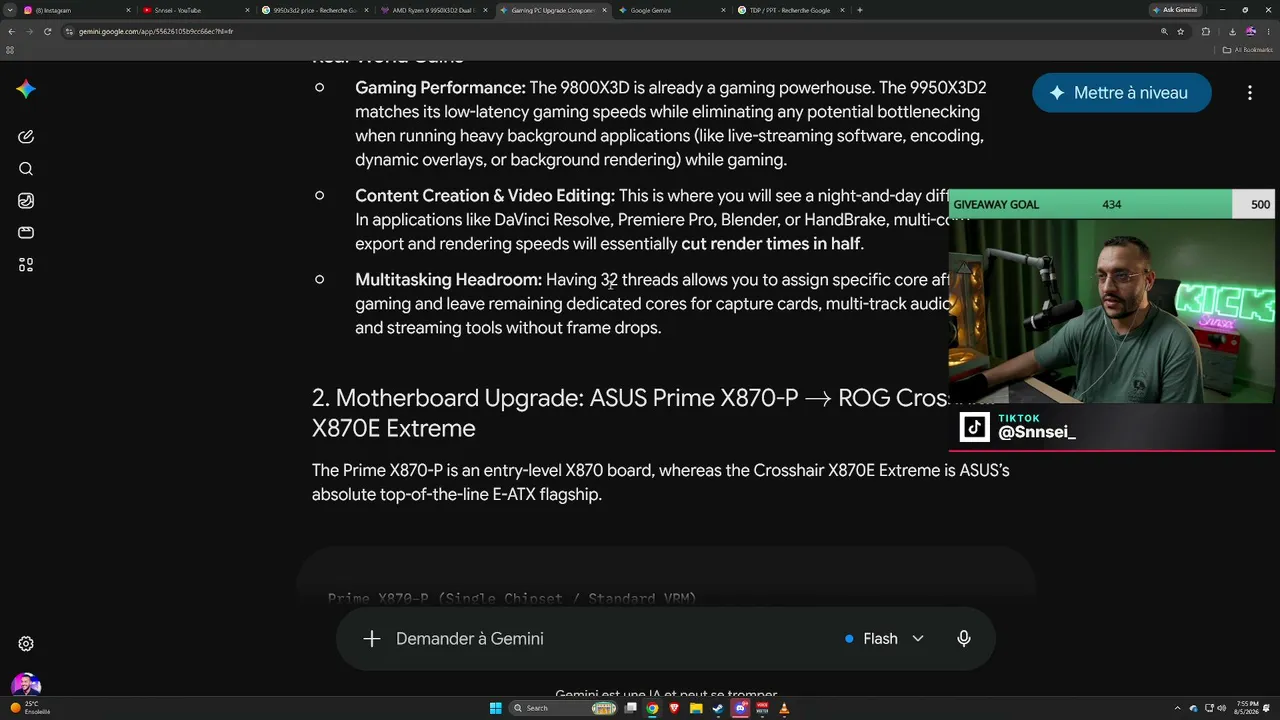The width and height of the screenshot is (1280, 720).
Task: Click the zoom magnifier icon in address bar
Action: coord(1164,31)
